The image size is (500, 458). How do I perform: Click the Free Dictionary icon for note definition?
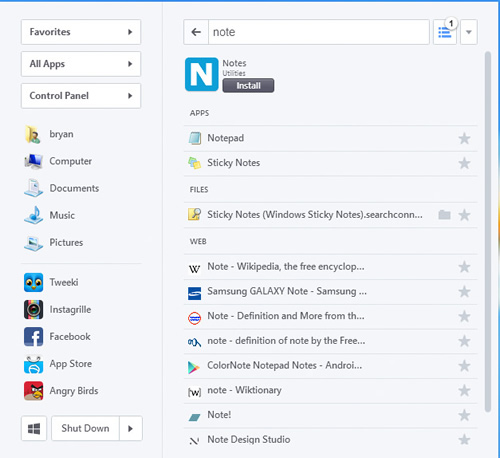[x=195, y=342]
